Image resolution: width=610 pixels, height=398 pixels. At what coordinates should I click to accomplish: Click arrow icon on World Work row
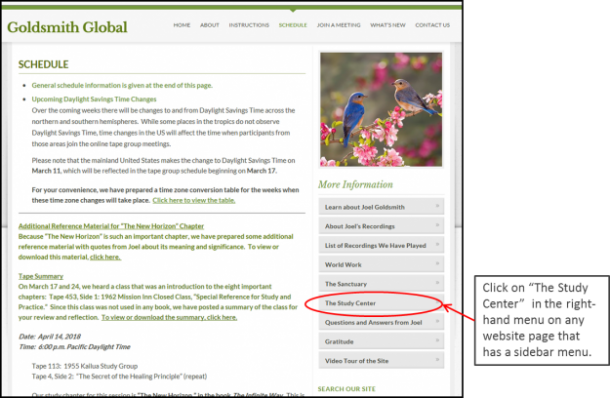(x=437, y=263)
